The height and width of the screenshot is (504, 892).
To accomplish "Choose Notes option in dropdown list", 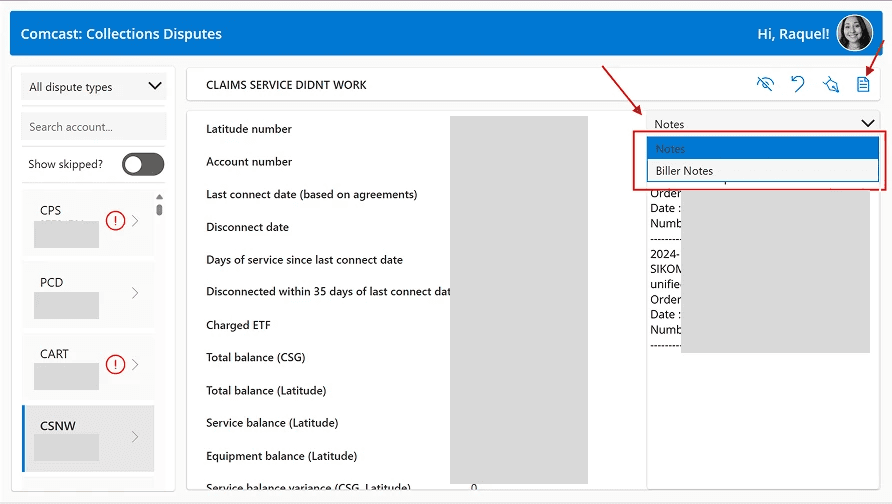I will point(762,148).
